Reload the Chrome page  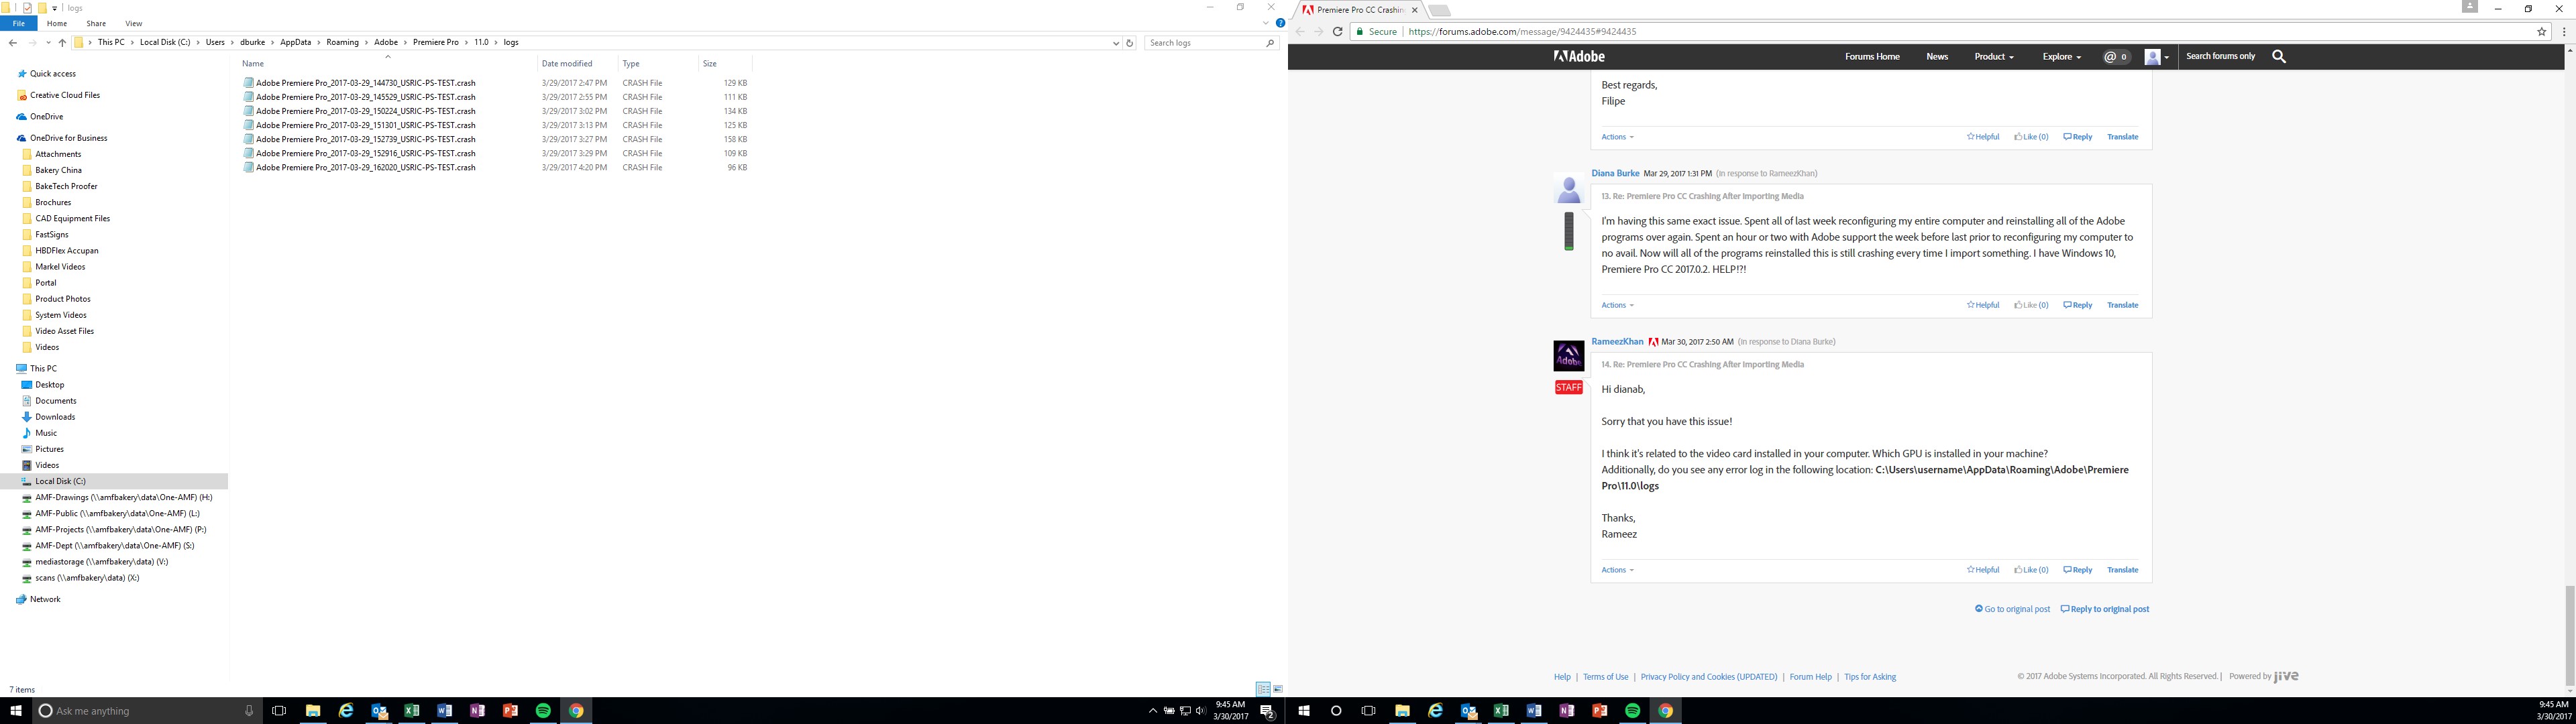(x=1337, y=32)
